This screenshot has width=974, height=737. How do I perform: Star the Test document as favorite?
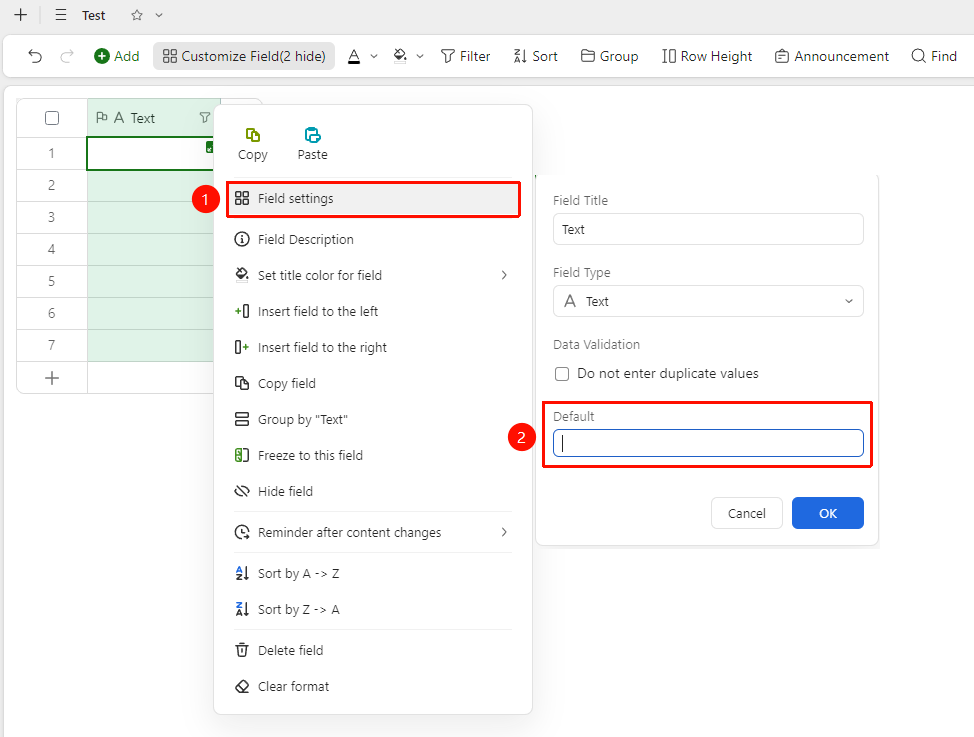click(x=137, y=15)
